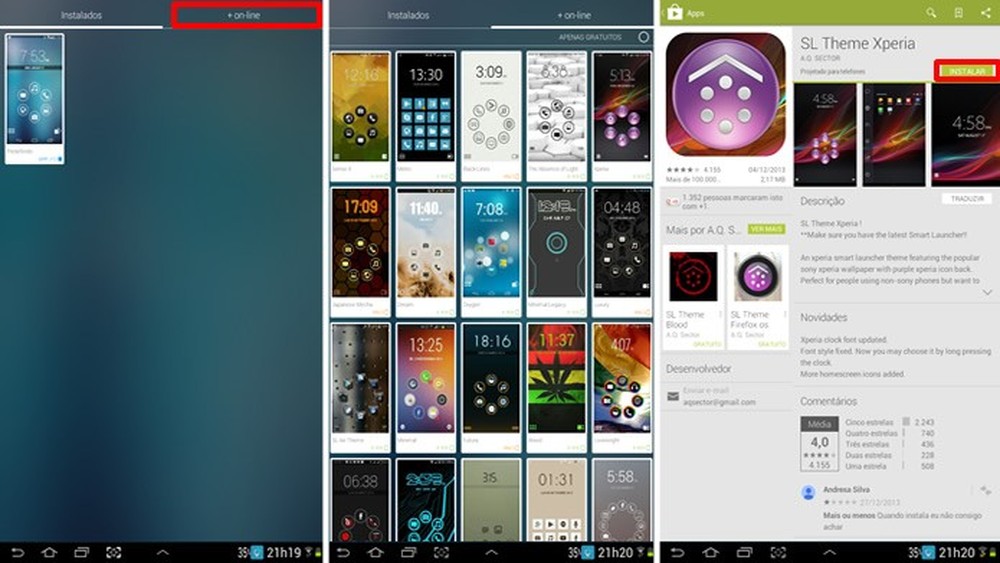The width and height of the screenshot is (1000, 563).
Task: Open the yellow theme thumbnail showing 12:16
Action: 360,117
